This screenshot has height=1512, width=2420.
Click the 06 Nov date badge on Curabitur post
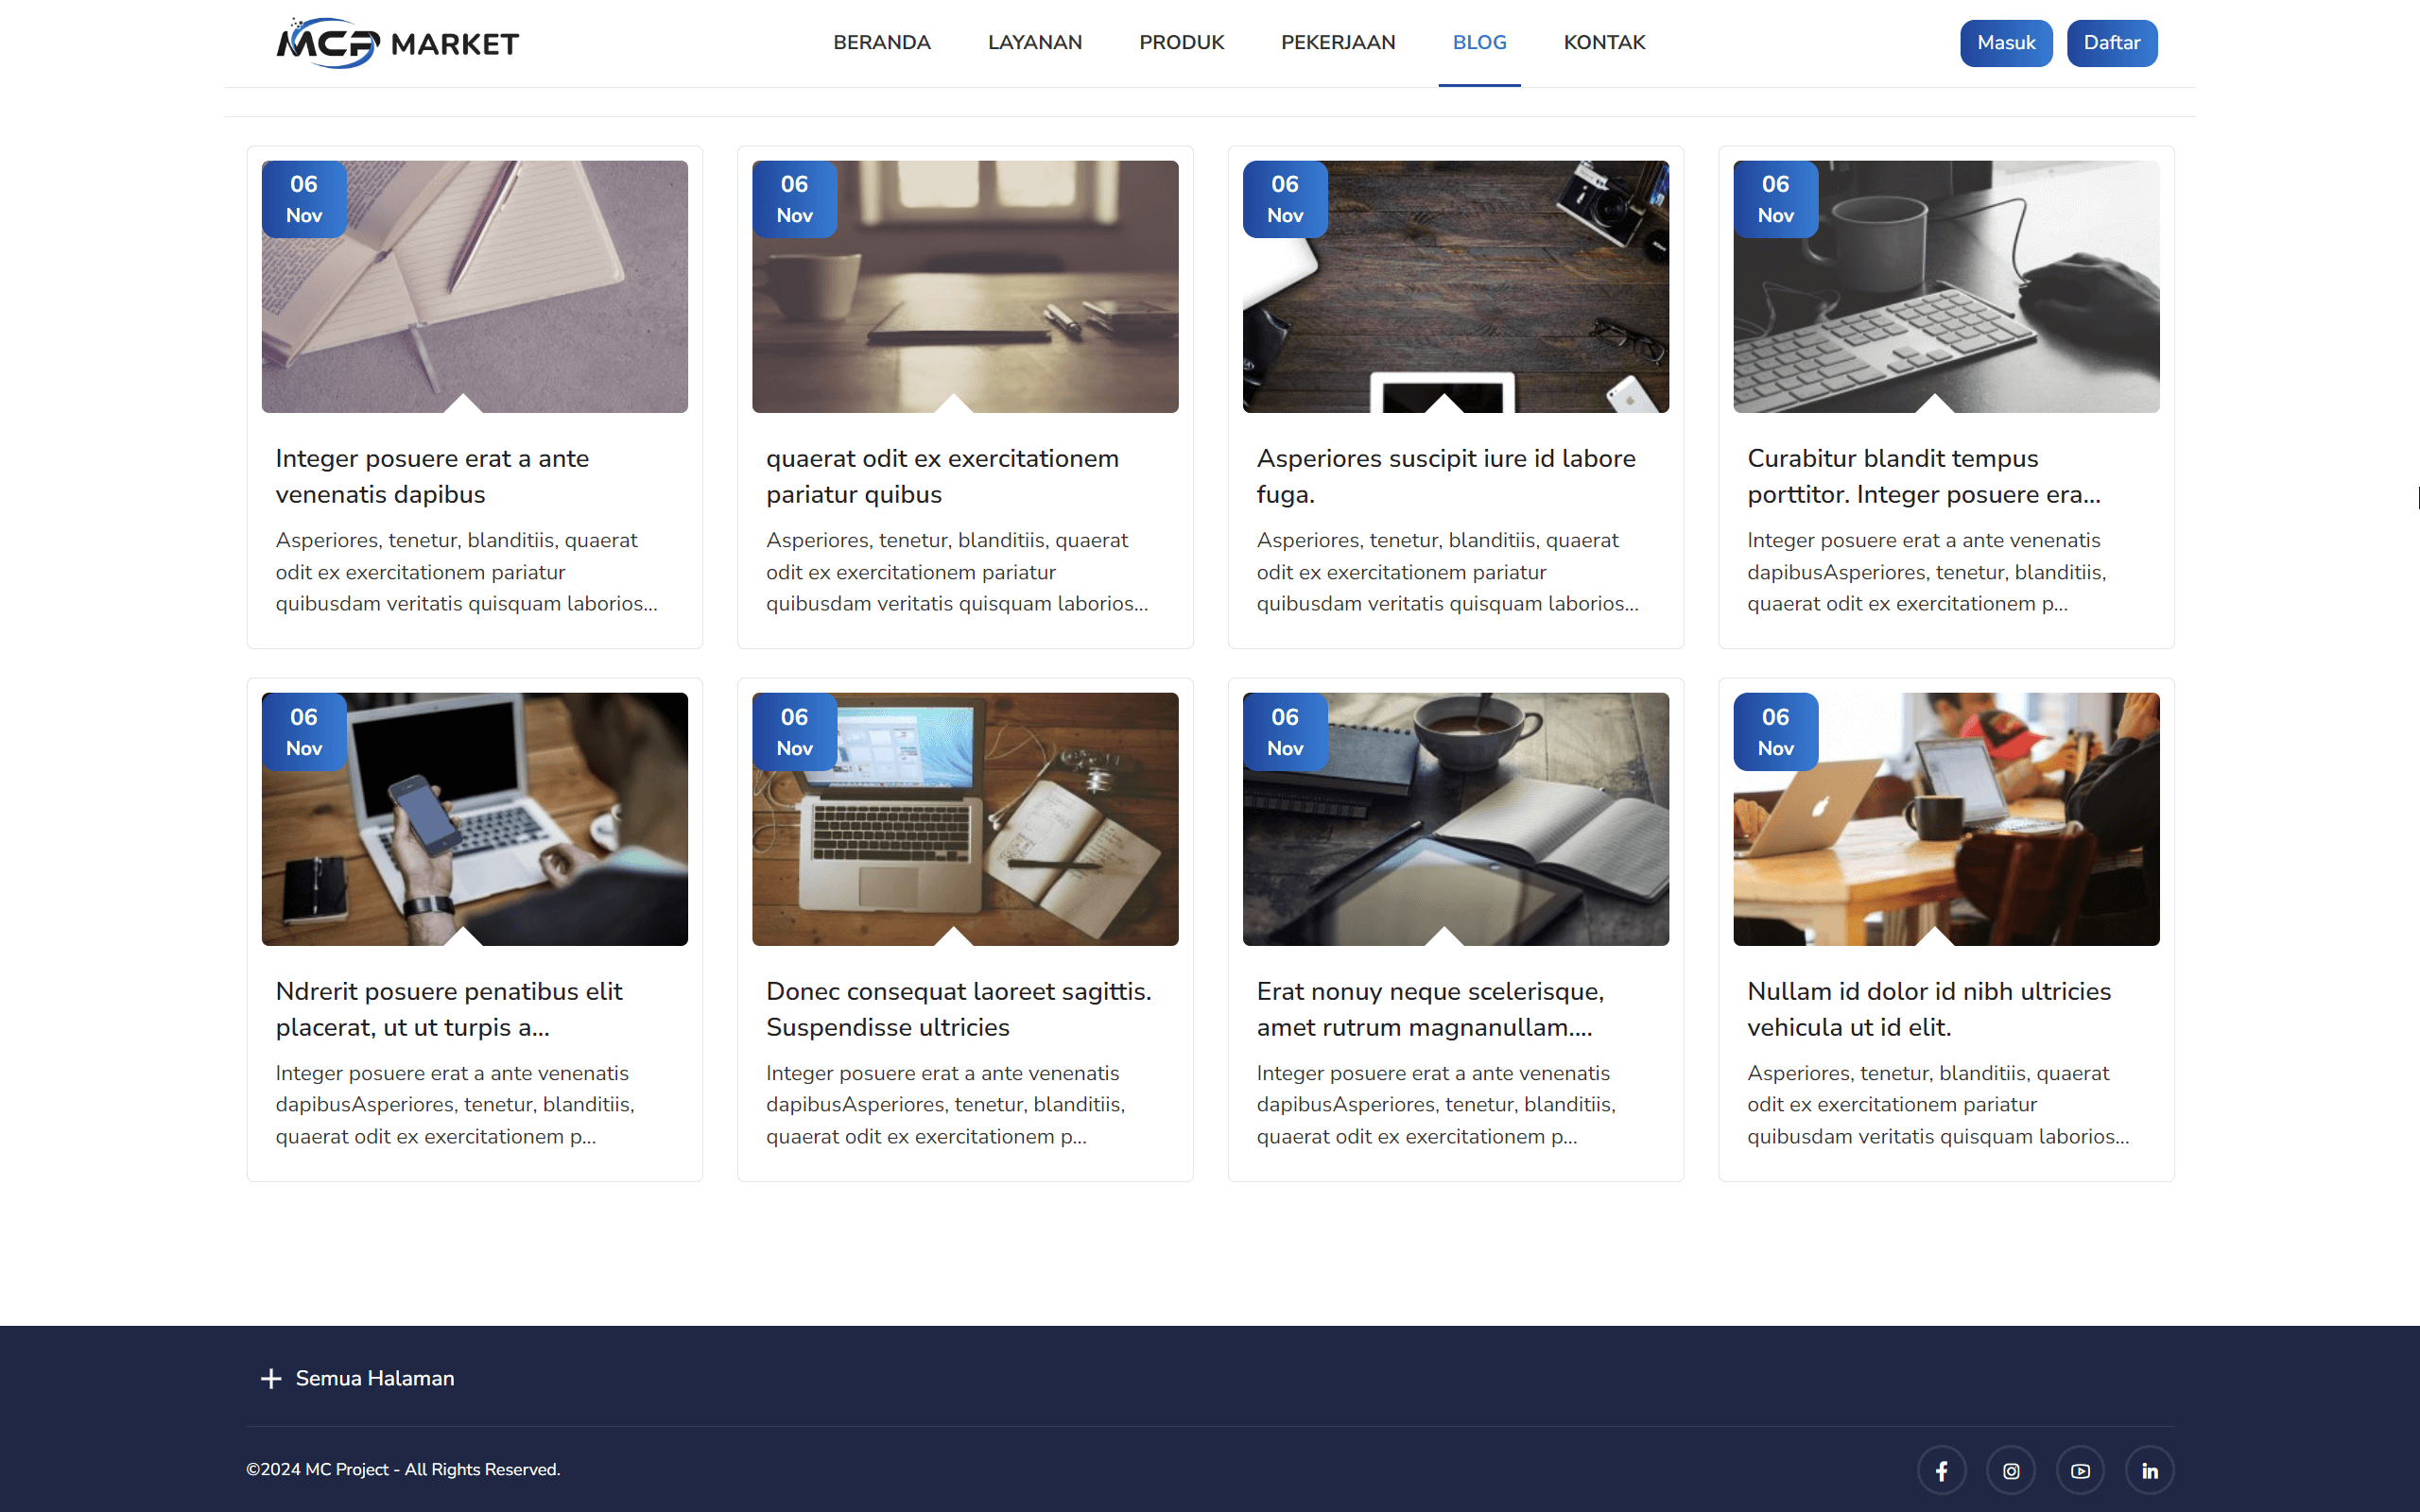[1774, 199]
